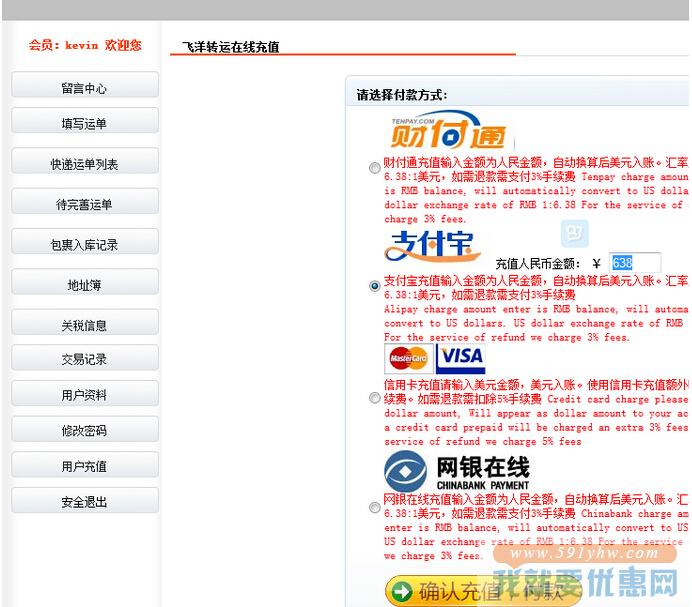This screenshot has width=692, height=607.
Task: Click the 确认充值 confirm button
Action: [483, 591]
